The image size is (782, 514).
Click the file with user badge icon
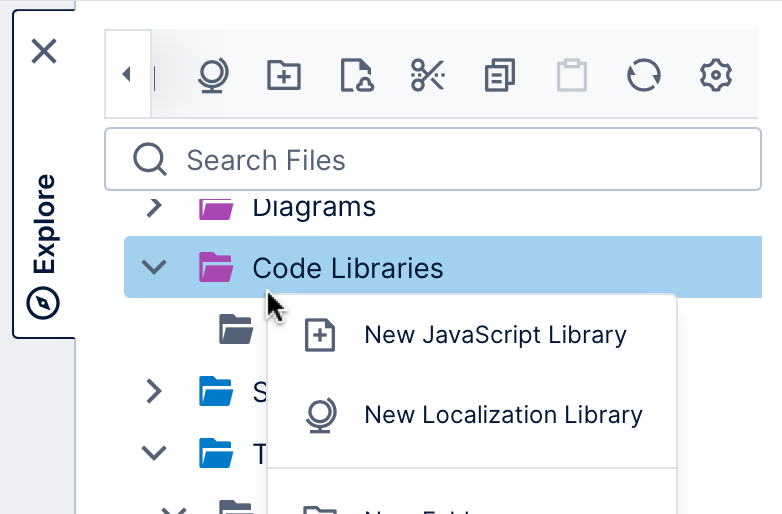[356, 76]
